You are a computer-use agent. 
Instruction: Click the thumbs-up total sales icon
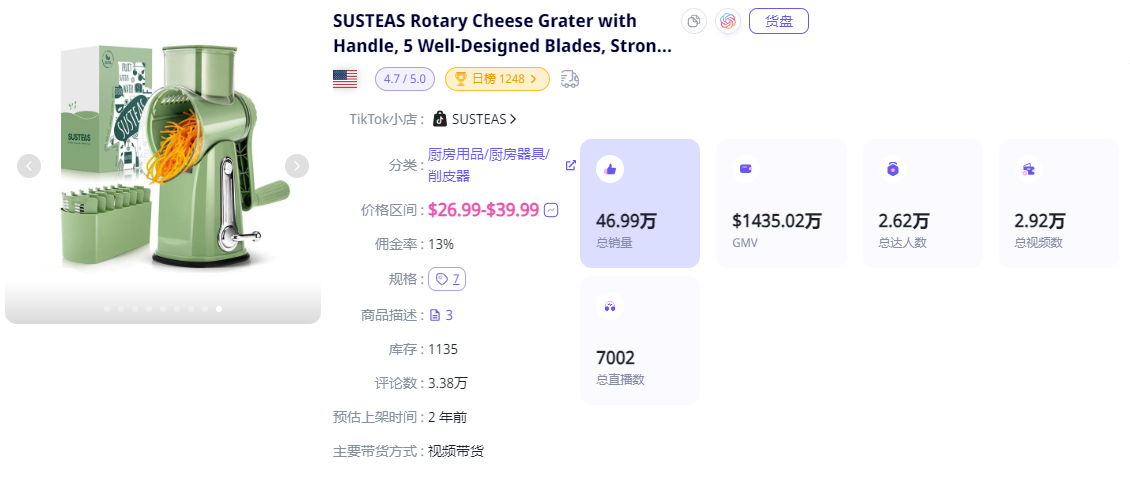click(610, 169)
